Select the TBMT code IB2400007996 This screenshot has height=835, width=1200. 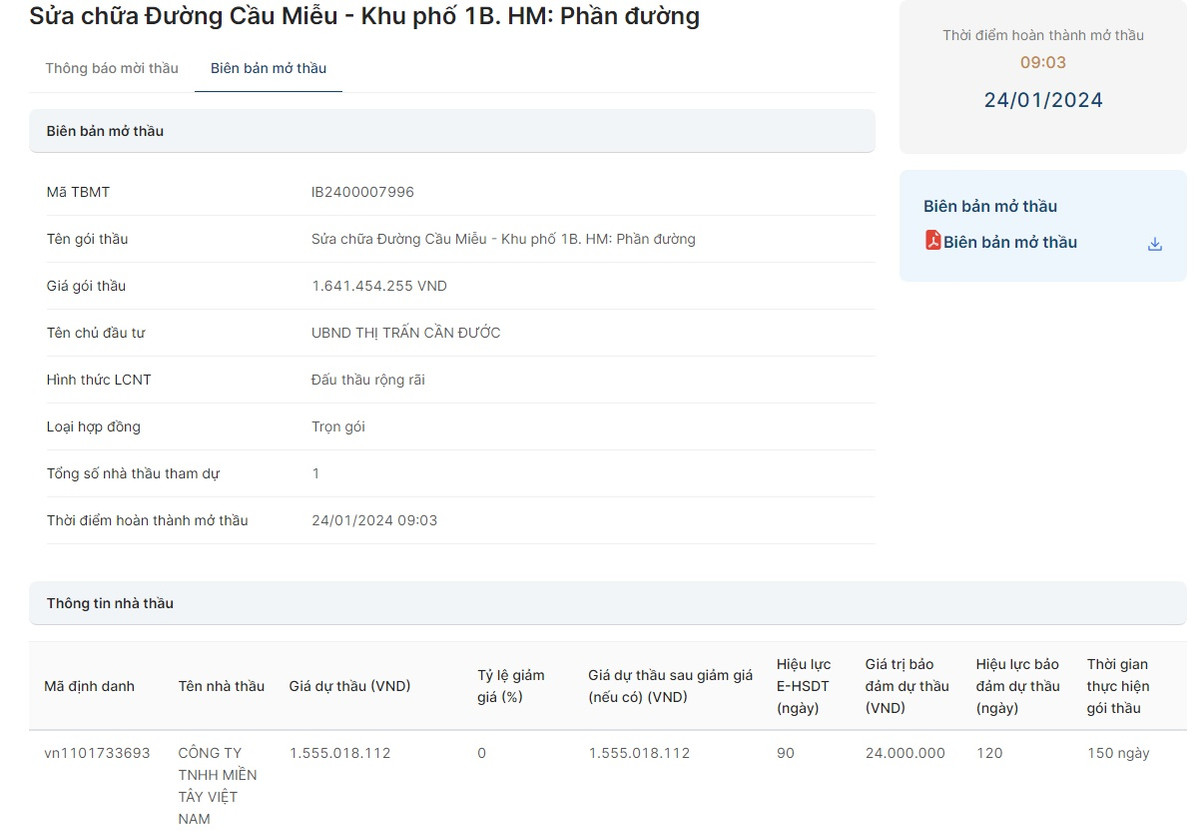pos(362,192)
